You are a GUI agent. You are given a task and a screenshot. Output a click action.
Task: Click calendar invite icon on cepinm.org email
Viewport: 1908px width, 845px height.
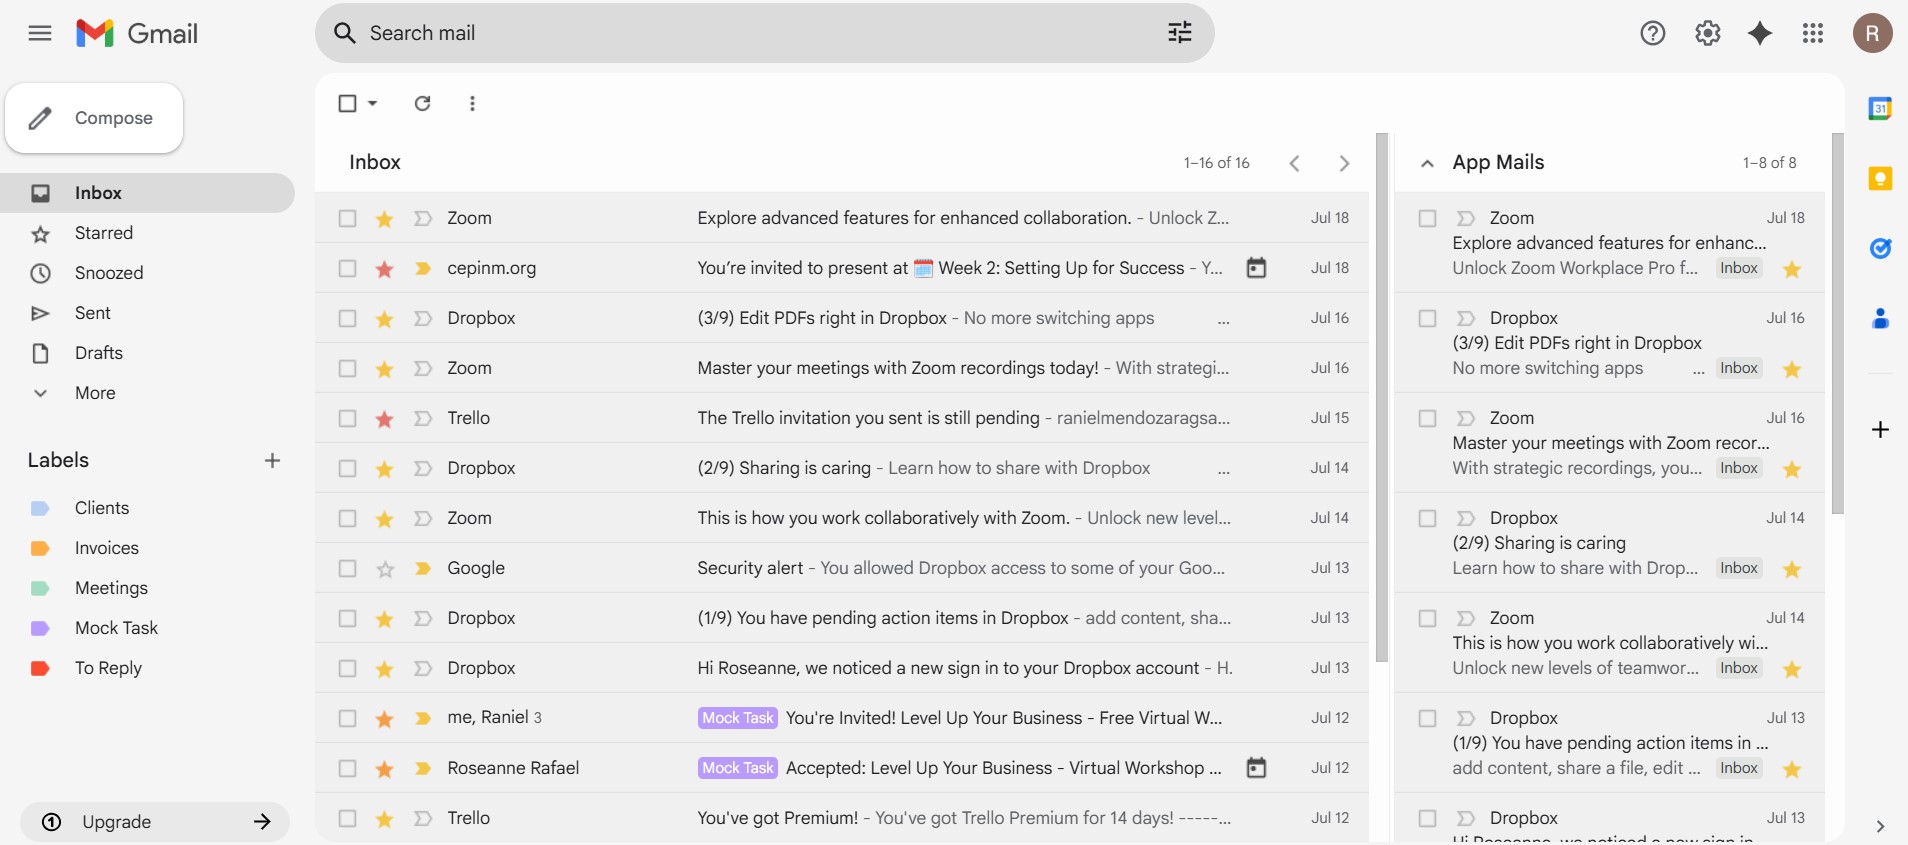pyautogui.click(x=1256, y=268)
